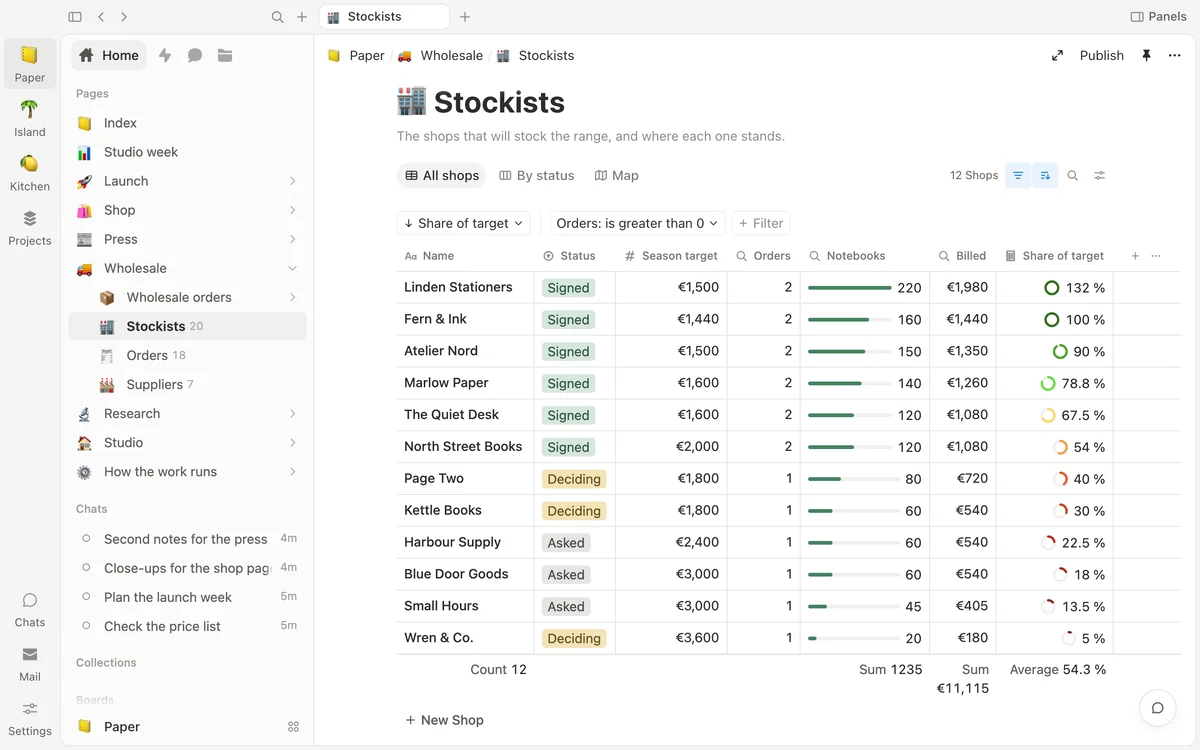Screen dimensions: 1200x750
Task: Sort by the Season target column header
Action: (671, 256)
